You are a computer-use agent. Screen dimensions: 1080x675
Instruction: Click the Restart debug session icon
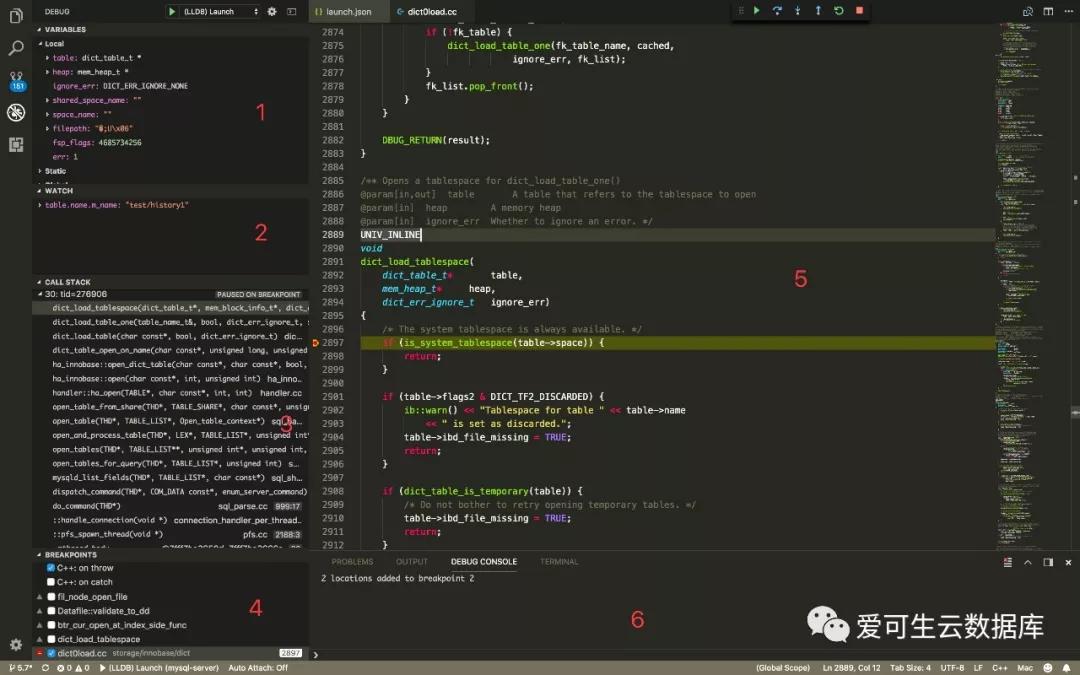840,10
